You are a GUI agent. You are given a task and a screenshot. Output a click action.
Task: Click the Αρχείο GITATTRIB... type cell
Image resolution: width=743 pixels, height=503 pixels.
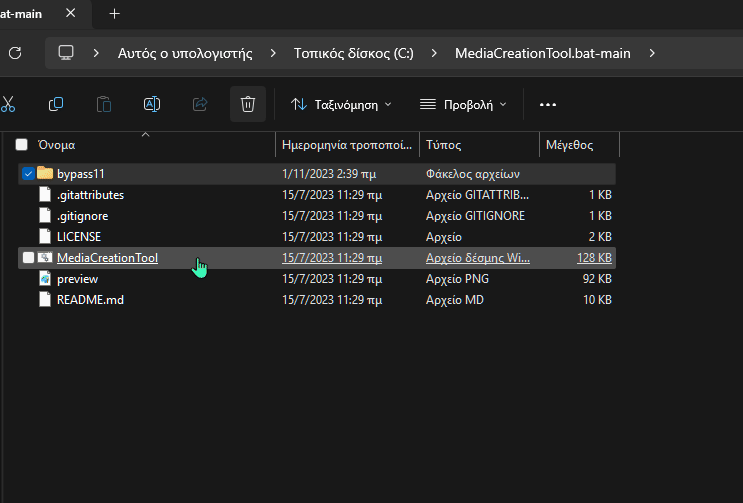(x=477, y=195)
